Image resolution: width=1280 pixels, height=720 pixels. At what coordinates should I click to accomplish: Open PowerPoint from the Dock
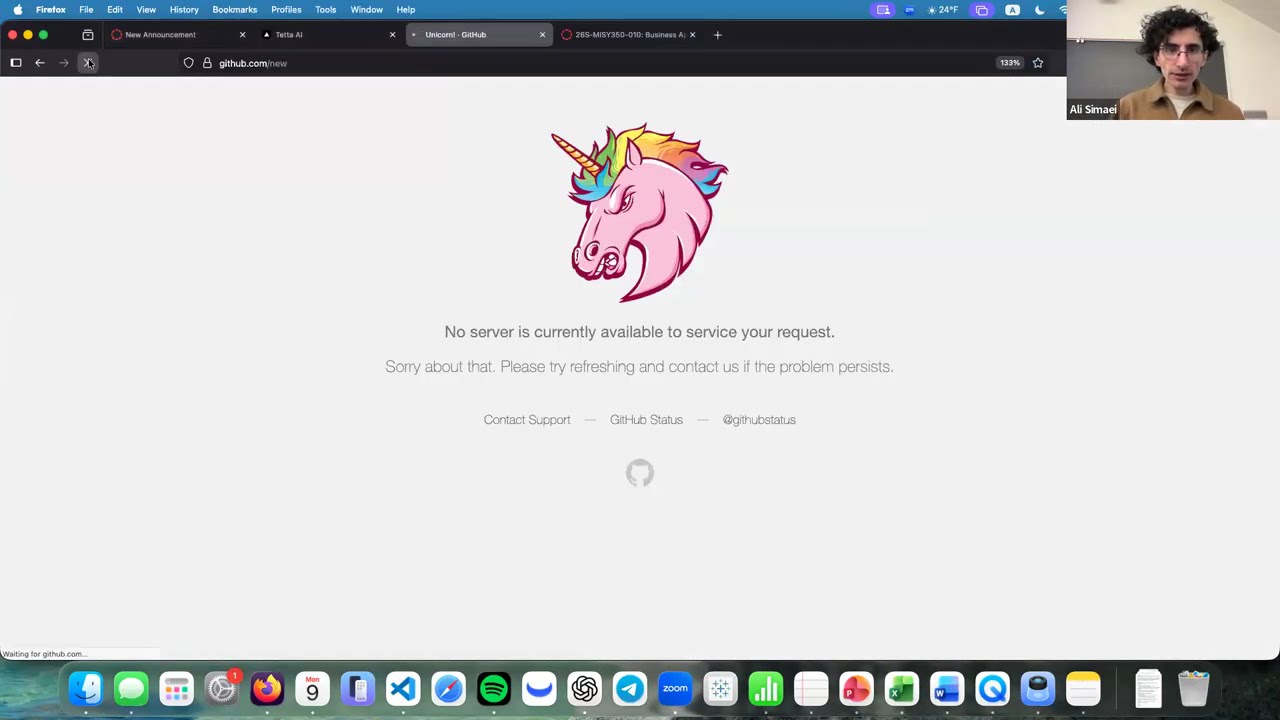856,689
